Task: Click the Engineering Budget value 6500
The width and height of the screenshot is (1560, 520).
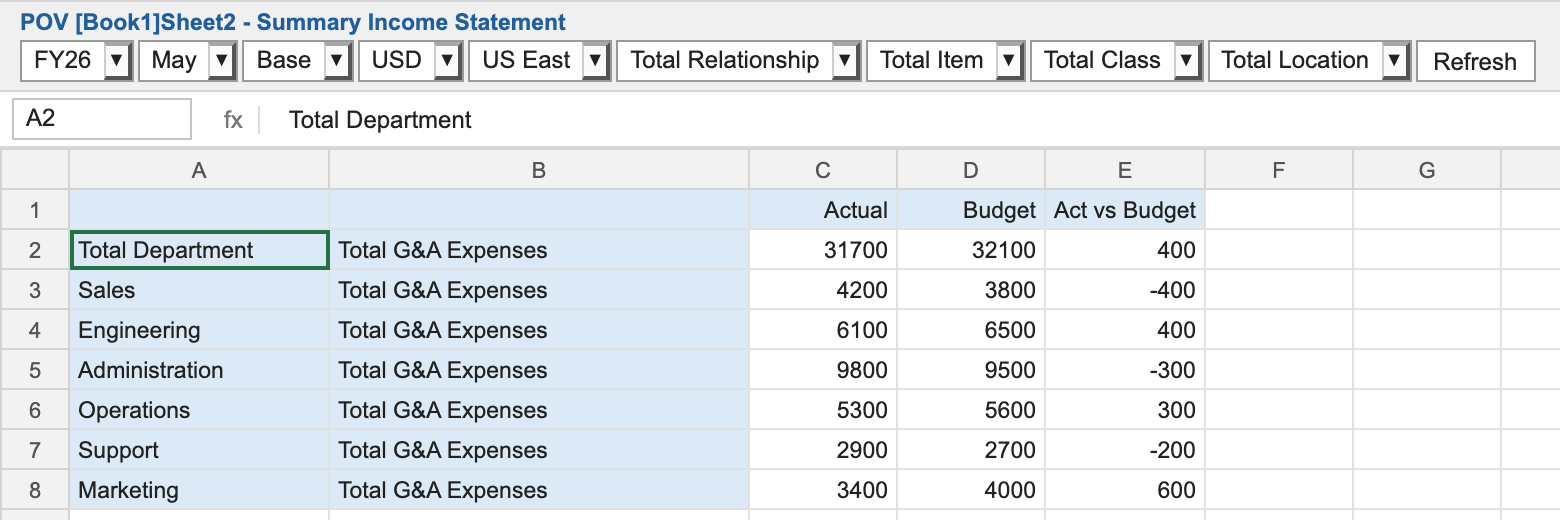Action: (971, 330)
